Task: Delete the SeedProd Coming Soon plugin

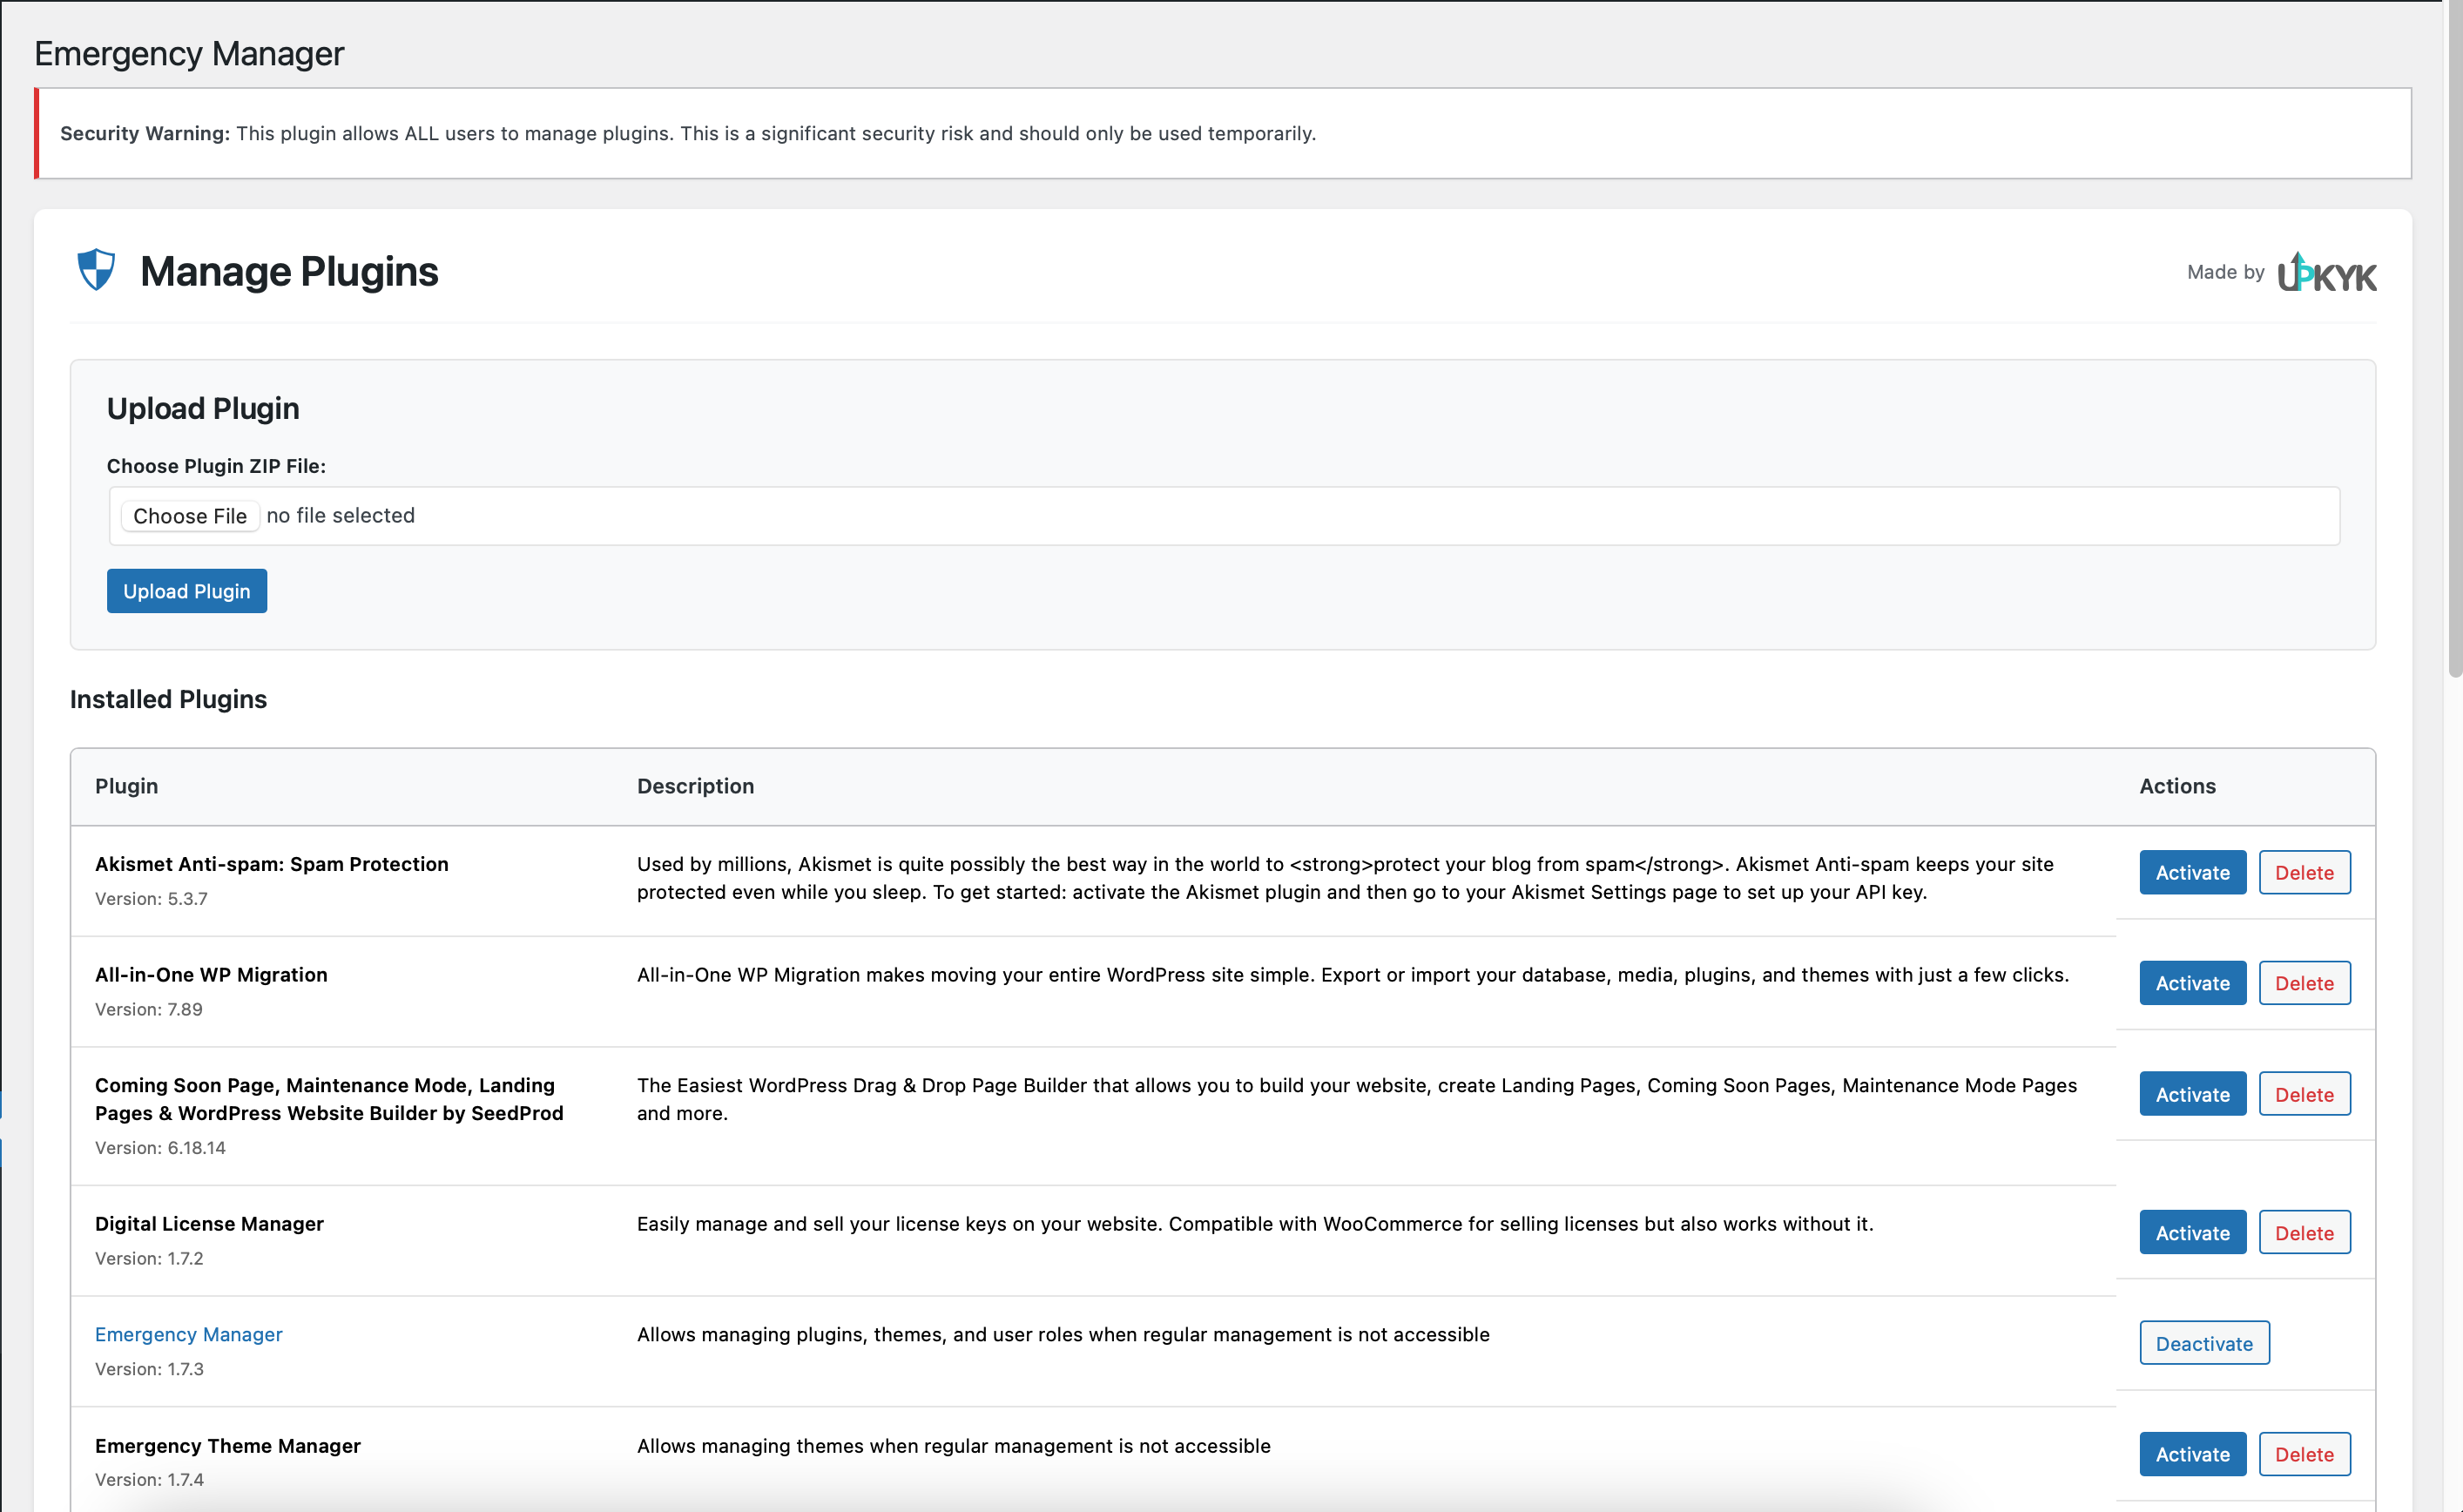Action: tap(2304, 1094)
